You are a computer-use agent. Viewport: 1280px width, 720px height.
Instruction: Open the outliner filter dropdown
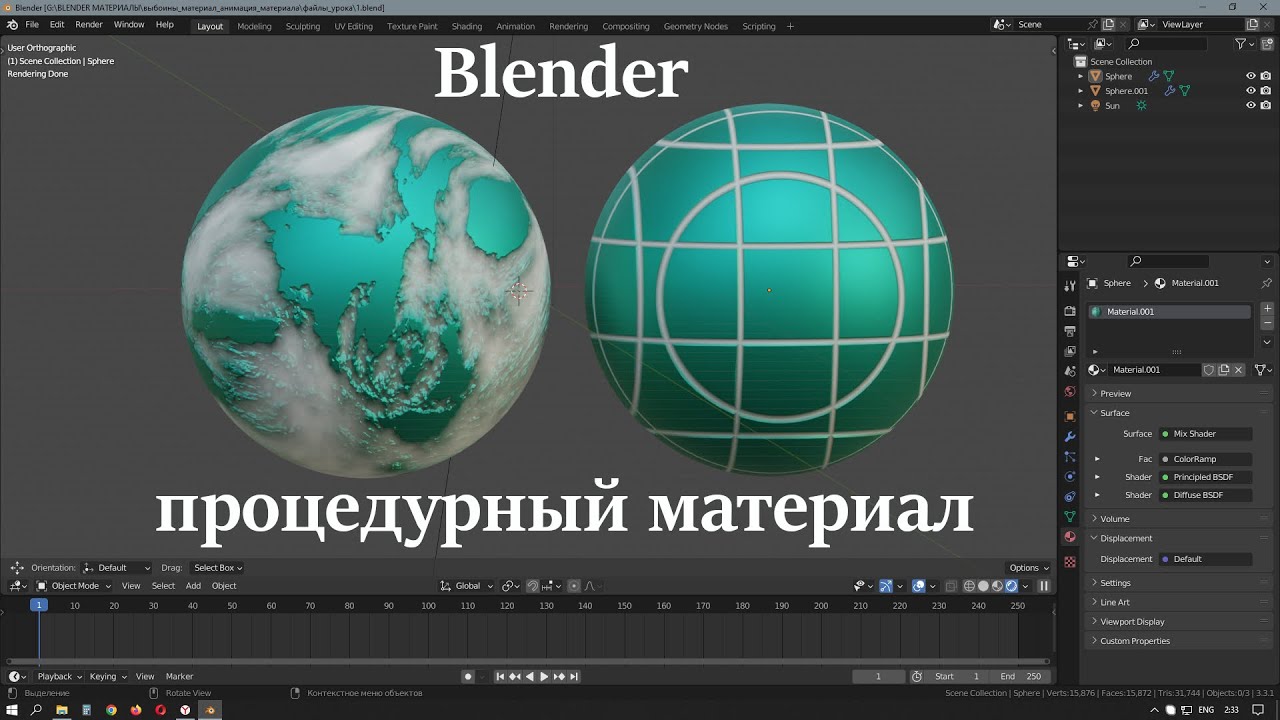pos(1244,44)
